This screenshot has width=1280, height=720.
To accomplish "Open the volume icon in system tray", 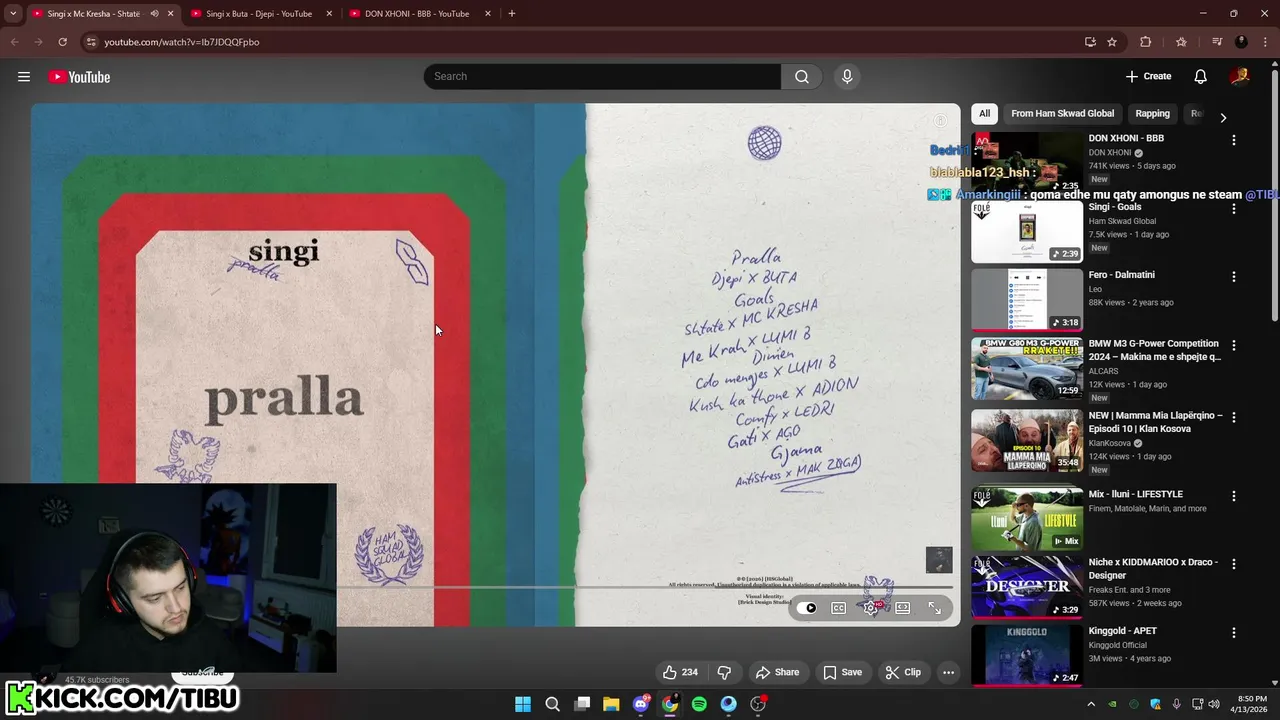I will click(1214, 704).
